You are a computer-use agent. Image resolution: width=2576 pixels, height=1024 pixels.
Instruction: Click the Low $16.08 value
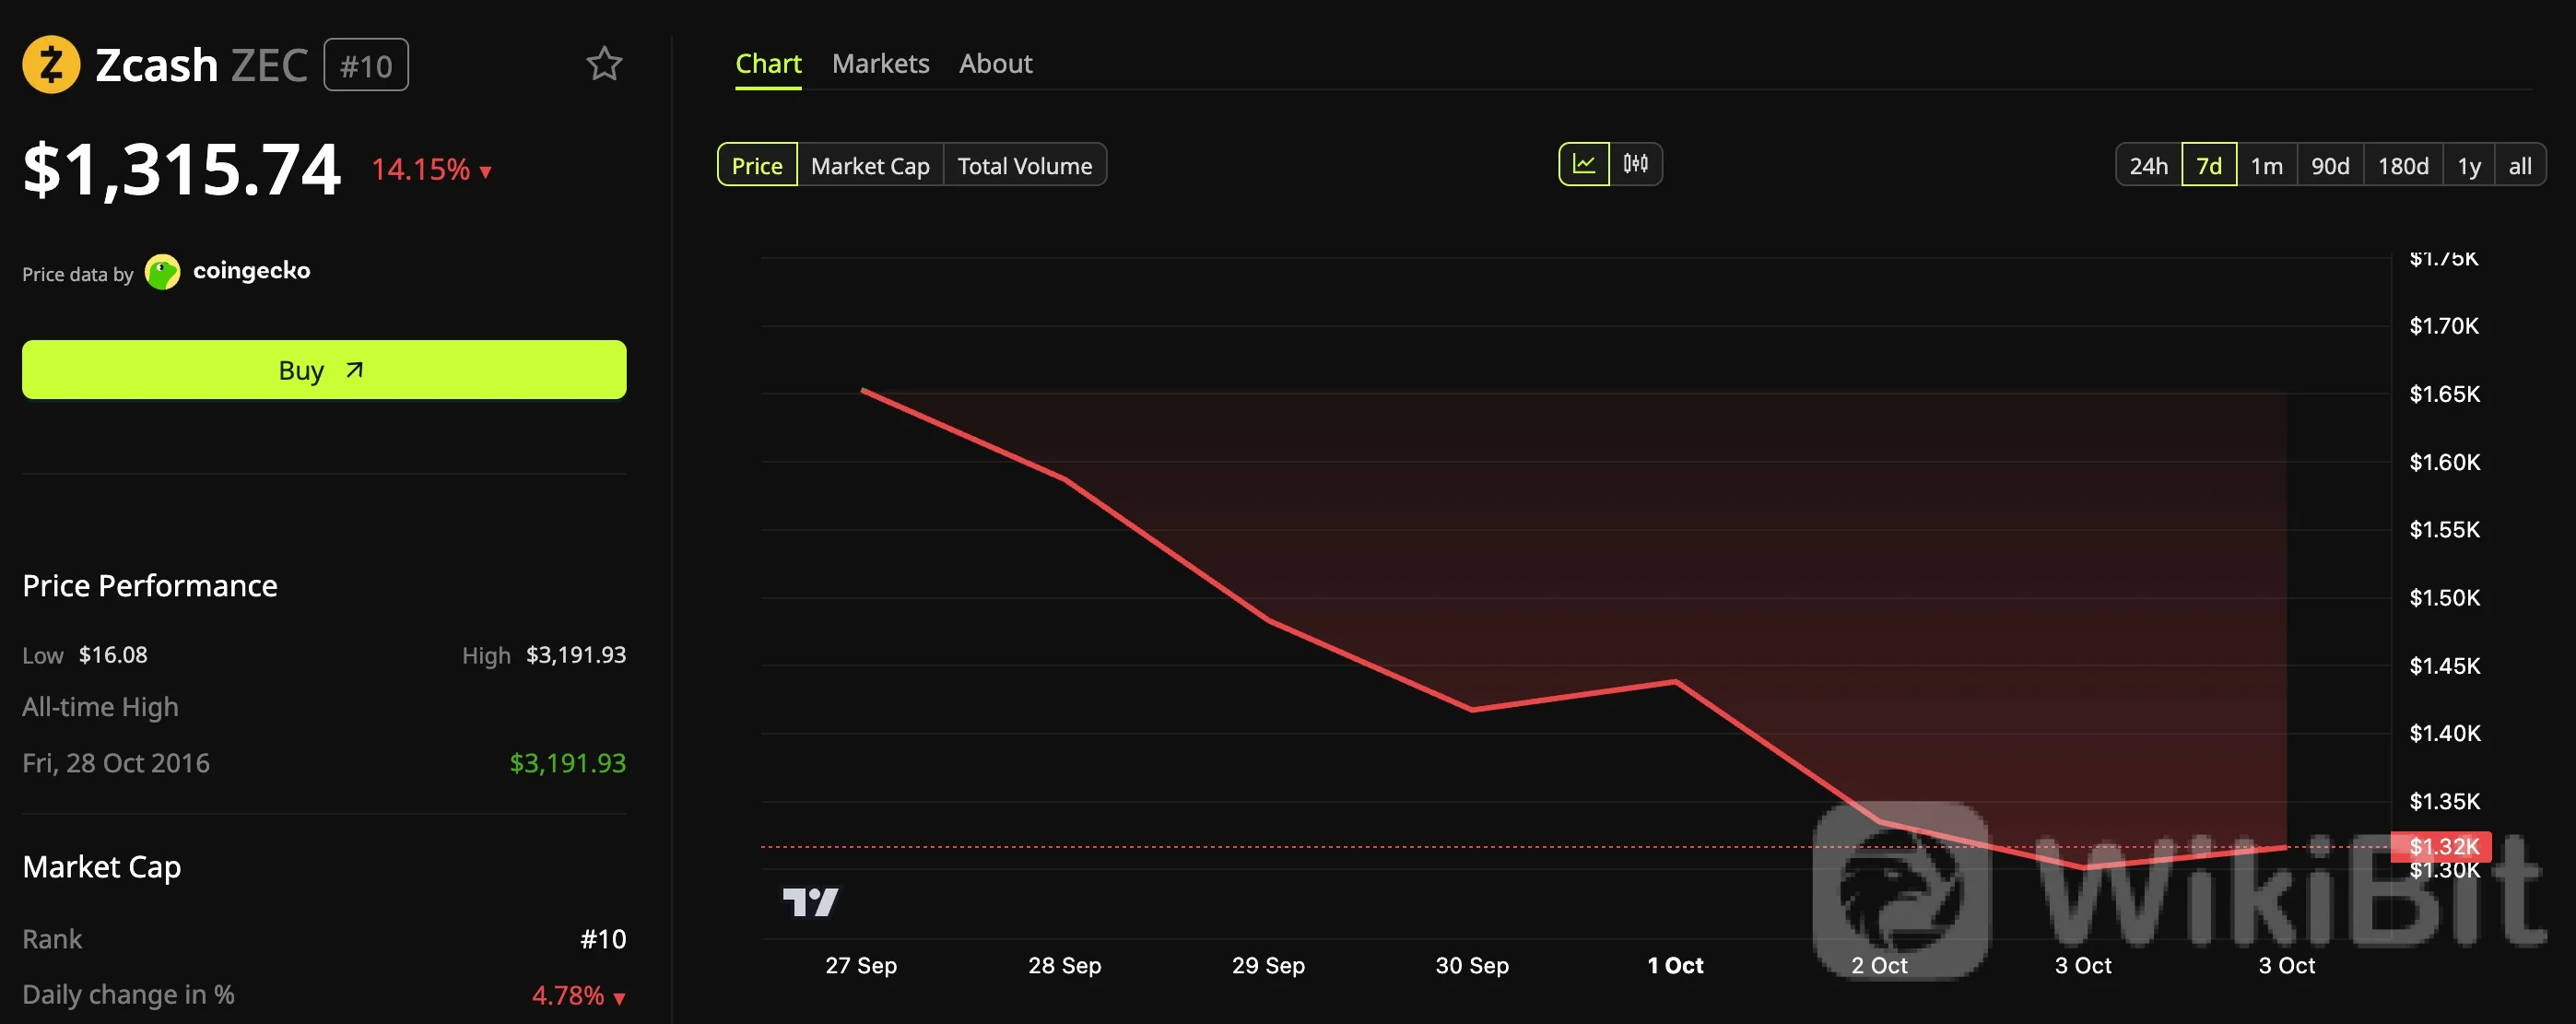pos(113,655)
